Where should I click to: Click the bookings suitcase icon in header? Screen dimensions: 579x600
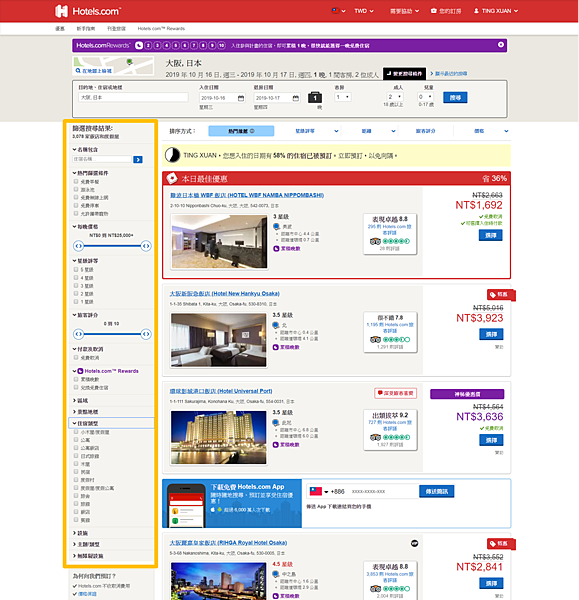(434, 11)
